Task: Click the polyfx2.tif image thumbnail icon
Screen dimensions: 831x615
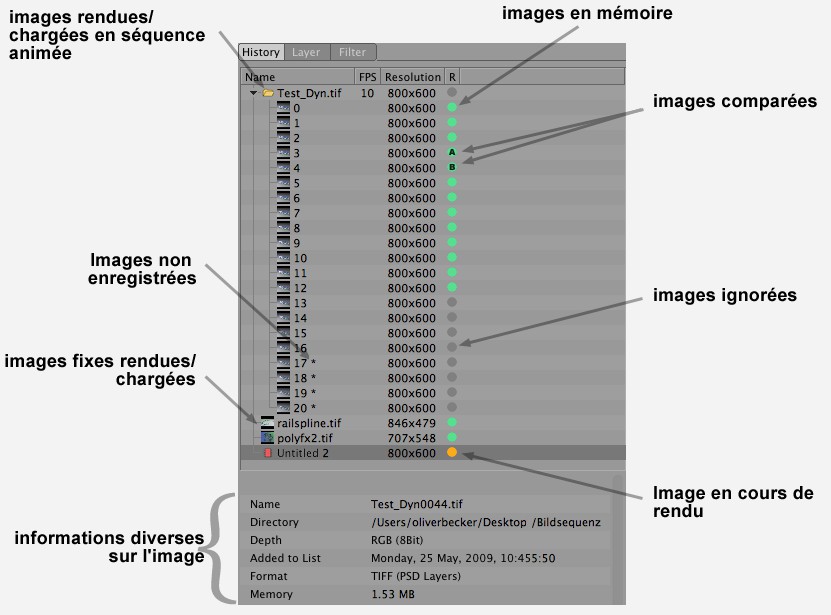Action: click(x=267, y=438)
